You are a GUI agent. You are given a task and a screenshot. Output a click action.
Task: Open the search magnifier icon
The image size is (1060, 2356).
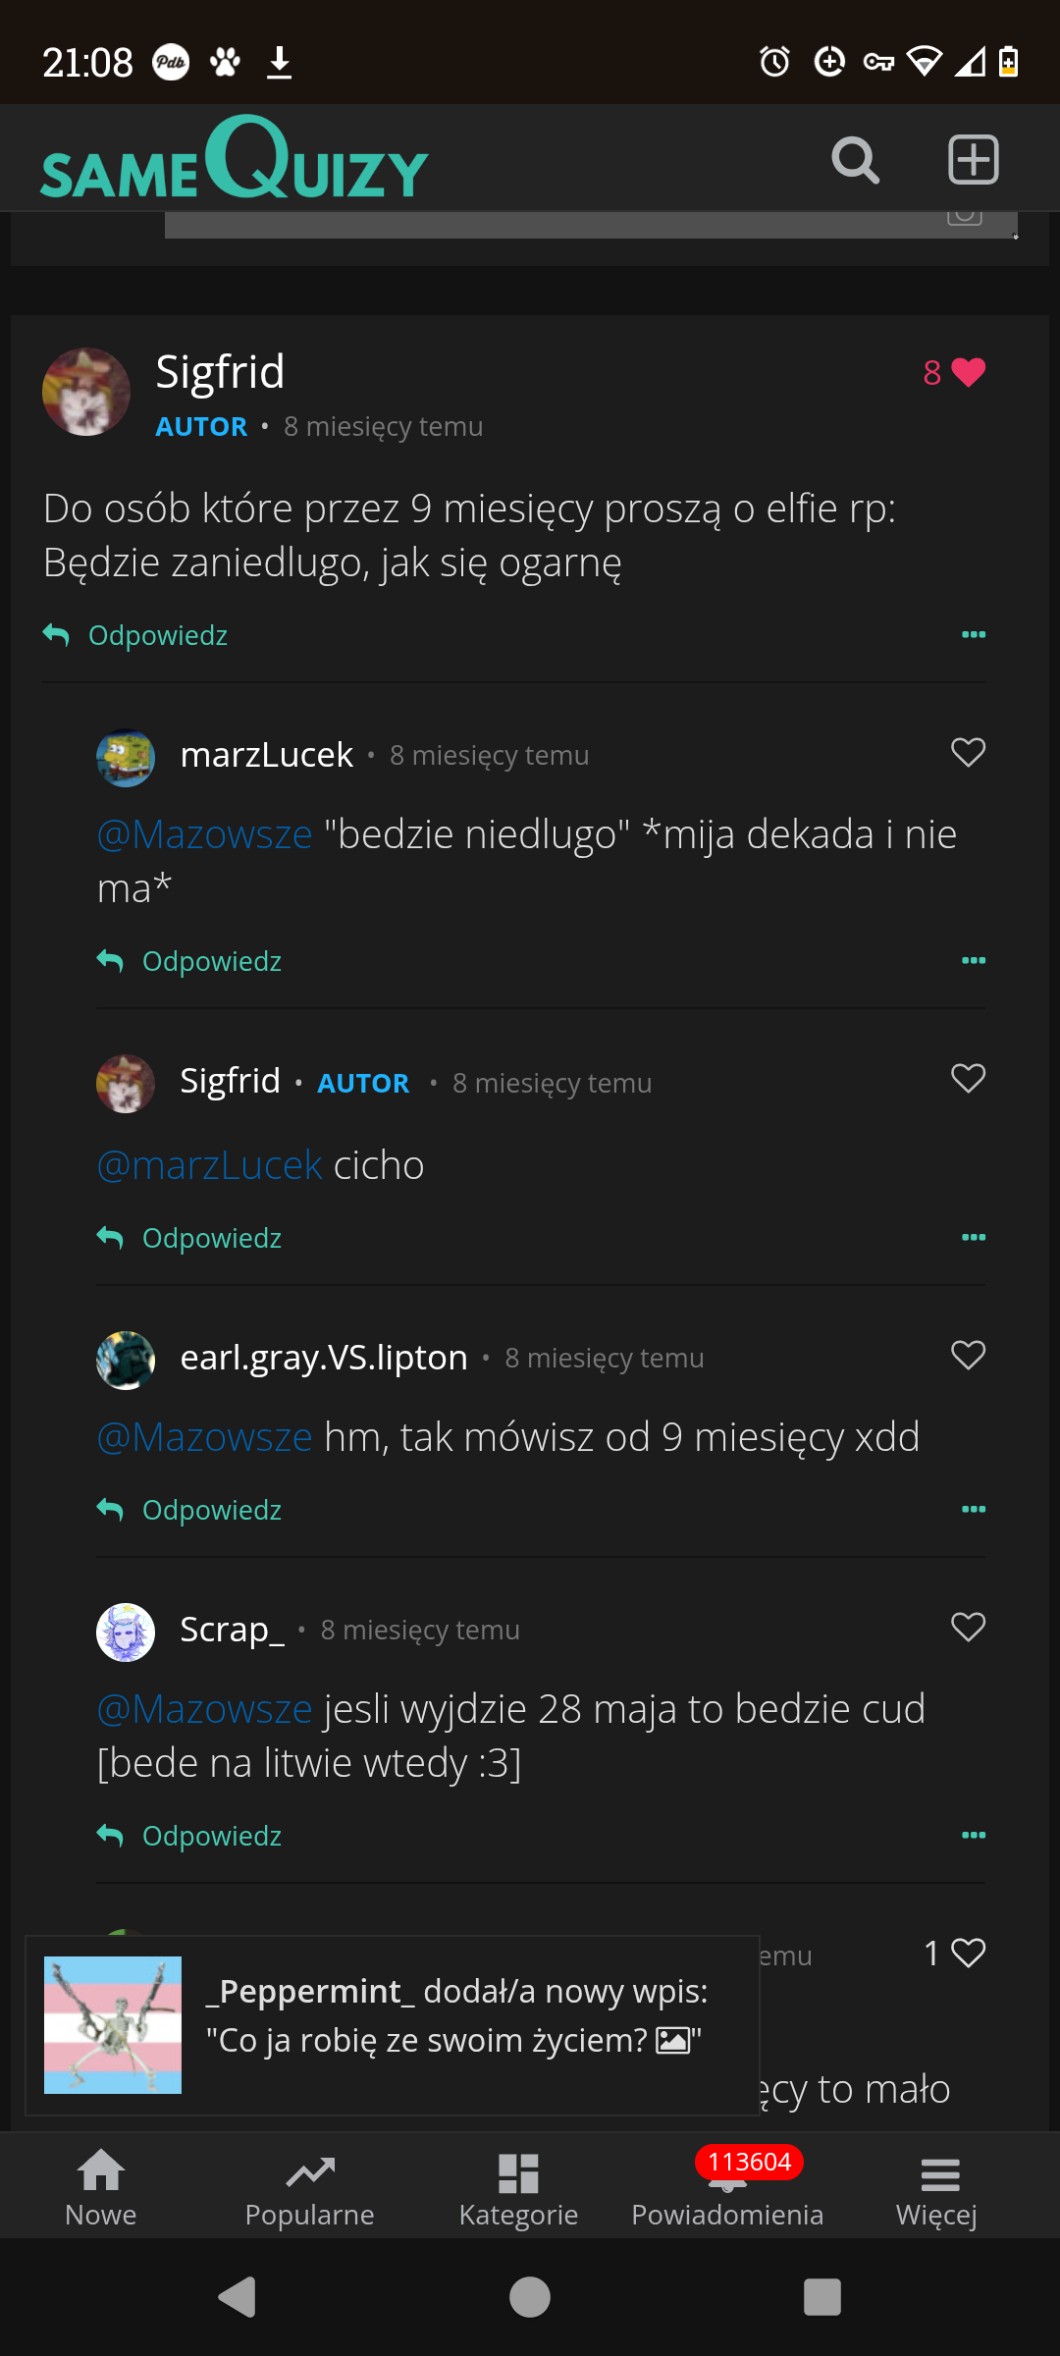[855, 160]
